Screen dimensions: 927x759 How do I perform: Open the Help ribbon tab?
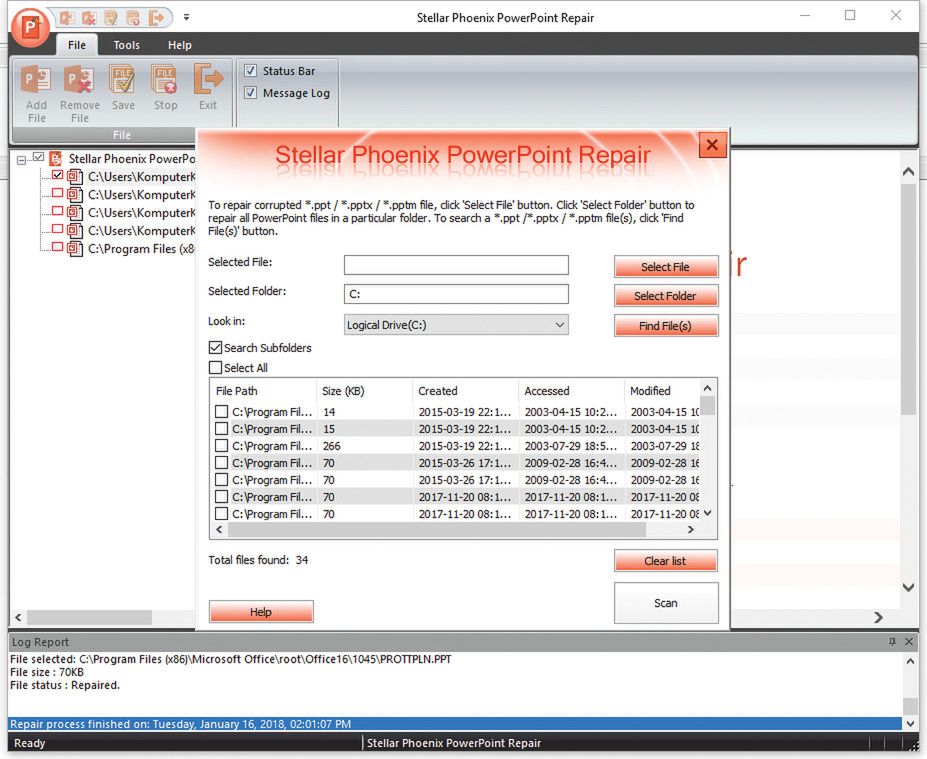tap(180, 45)
